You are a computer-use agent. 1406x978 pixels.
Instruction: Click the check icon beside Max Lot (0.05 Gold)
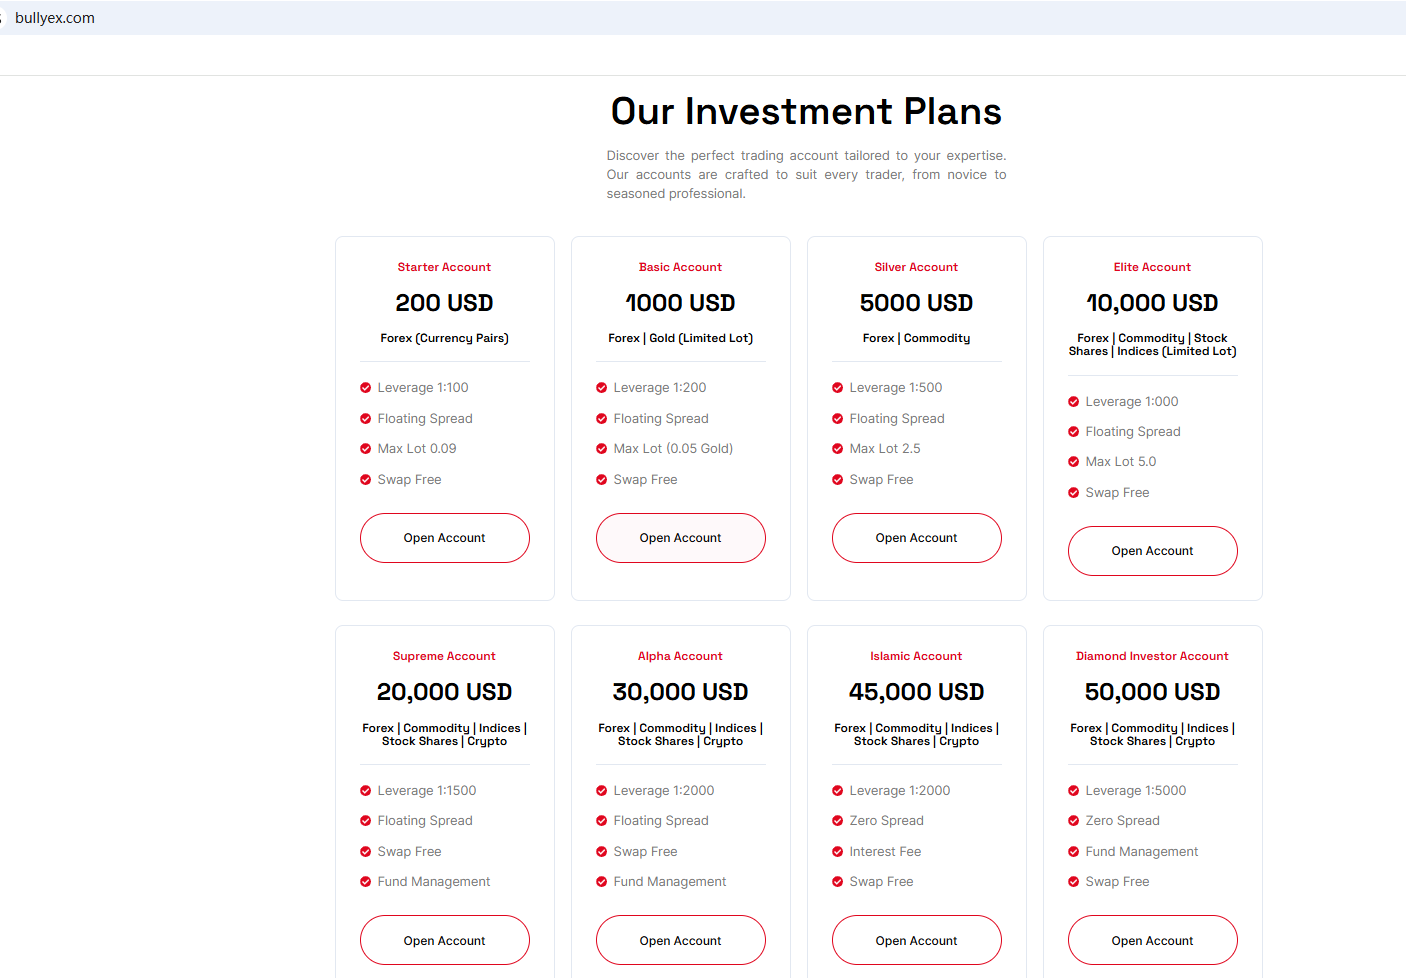pyautogui.click(x=602, y=449)
